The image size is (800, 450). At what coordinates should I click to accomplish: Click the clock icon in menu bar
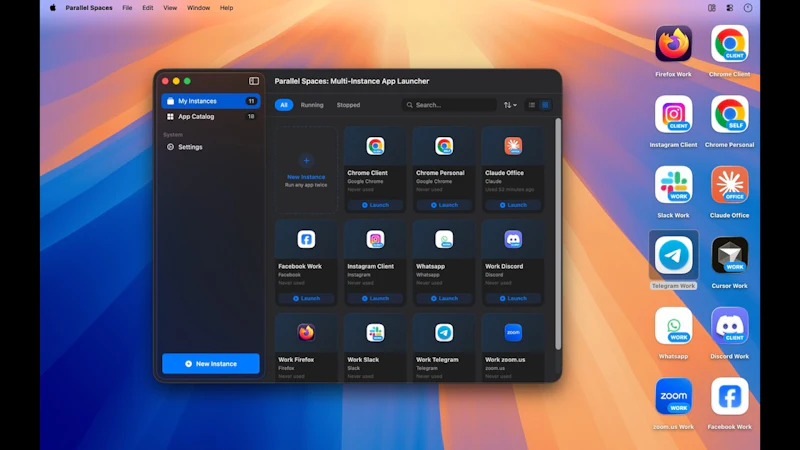coord(748,8)
